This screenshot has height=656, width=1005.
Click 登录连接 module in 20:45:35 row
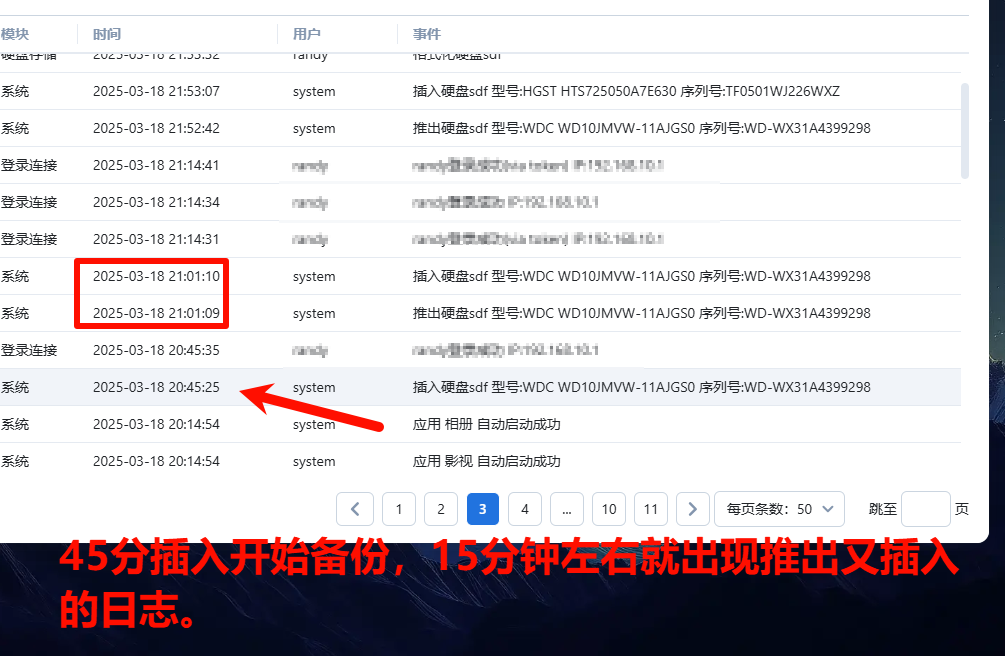[29, 350]
